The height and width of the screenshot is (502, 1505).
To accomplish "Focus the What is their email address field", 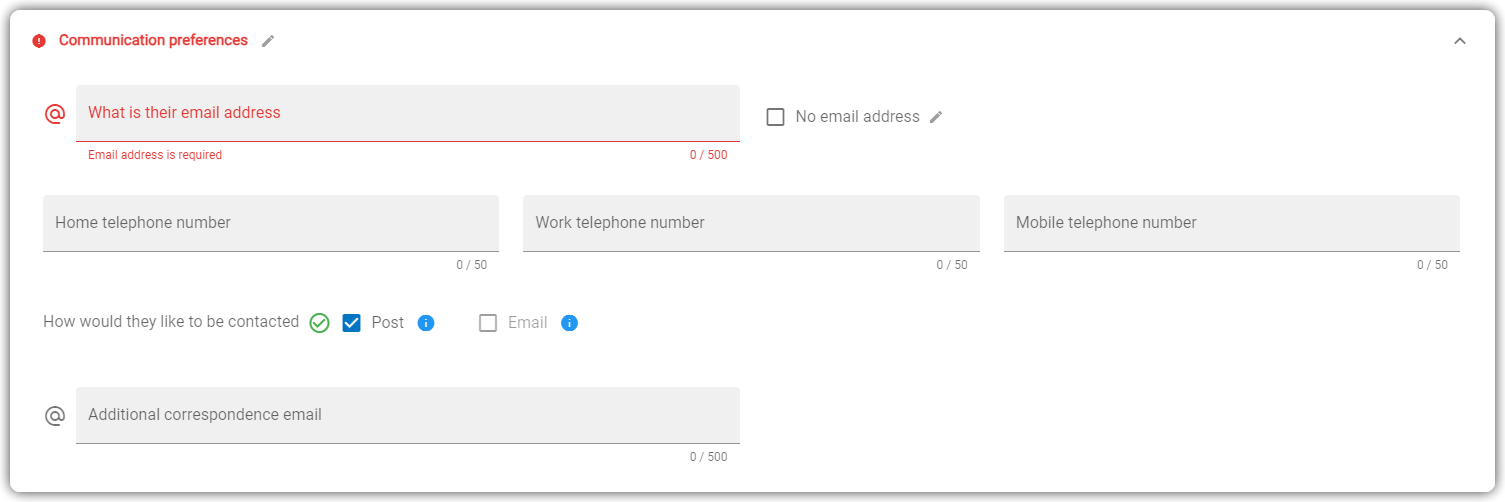I will tap(408, 113).
